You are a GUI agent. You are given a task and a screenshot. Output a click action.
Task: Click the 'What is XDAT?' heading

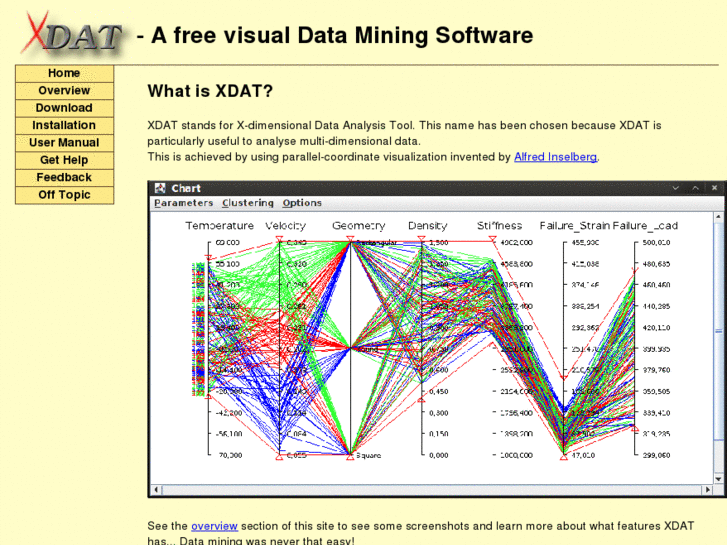(x=210, y=91)
